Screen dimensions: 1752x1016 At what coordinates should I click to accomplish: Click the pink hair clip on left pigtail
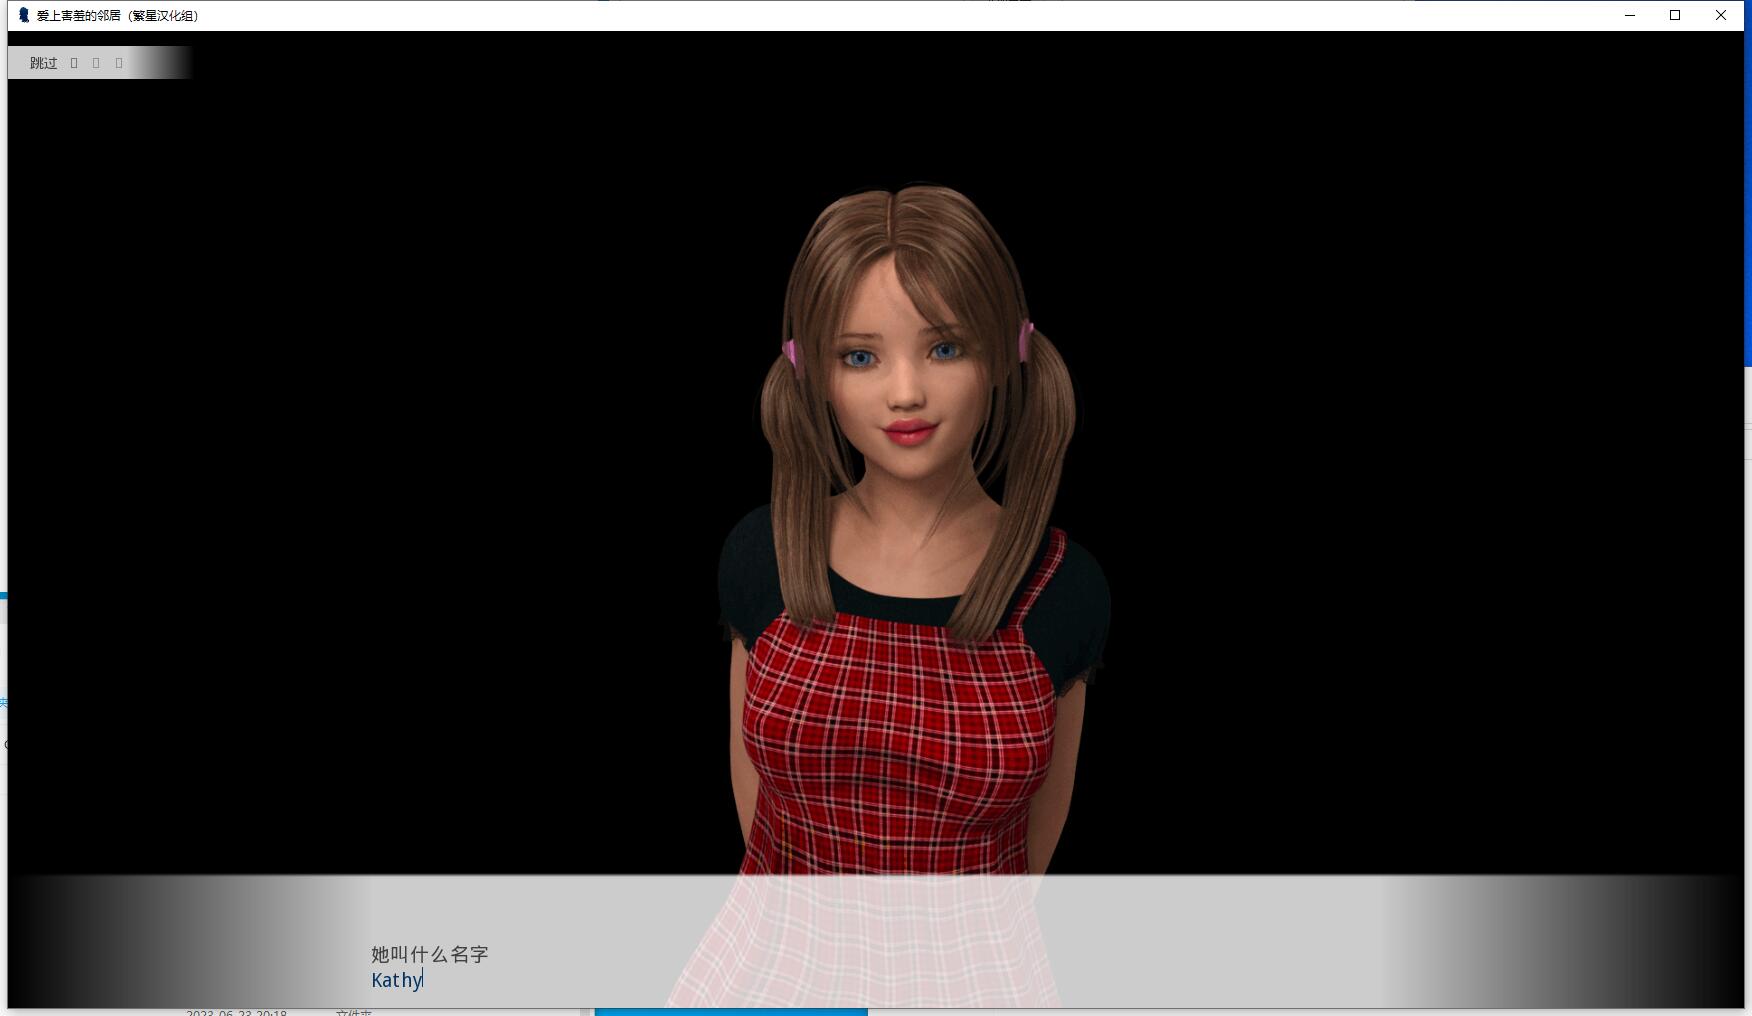[790, 353]
